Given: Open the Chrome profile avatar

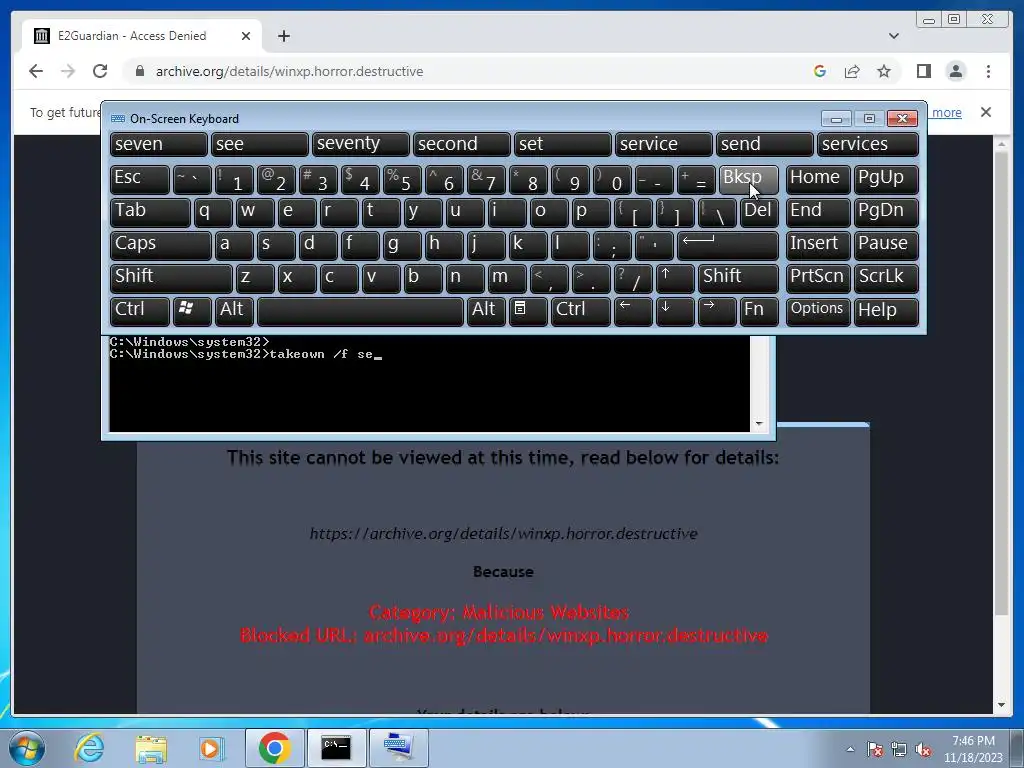Looking at the screenshot, I should pyautogui.click(x=956, y=71).
